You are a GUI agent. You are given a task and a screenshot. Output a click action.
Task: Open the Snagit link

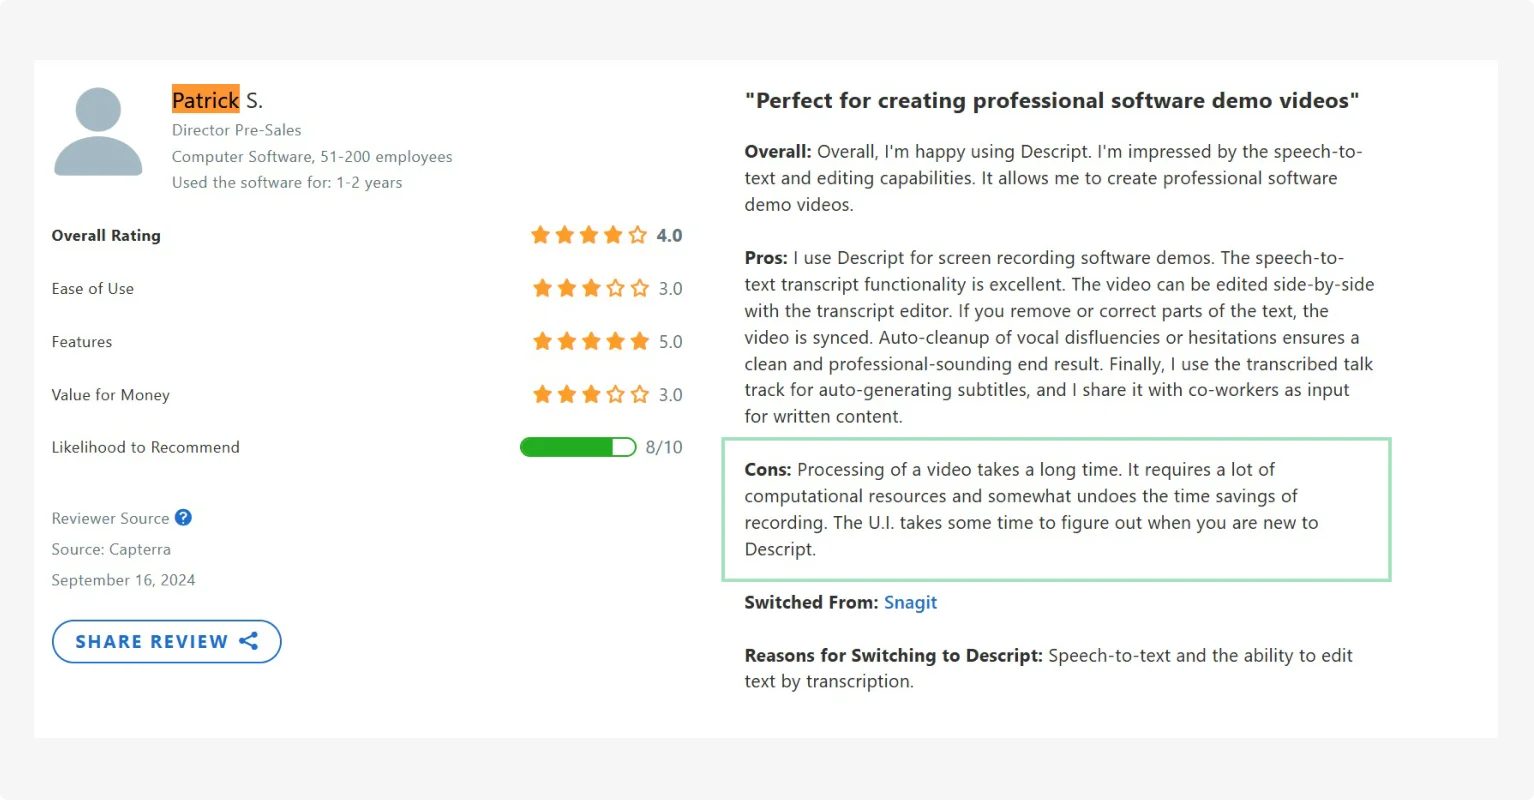(910, 602)
